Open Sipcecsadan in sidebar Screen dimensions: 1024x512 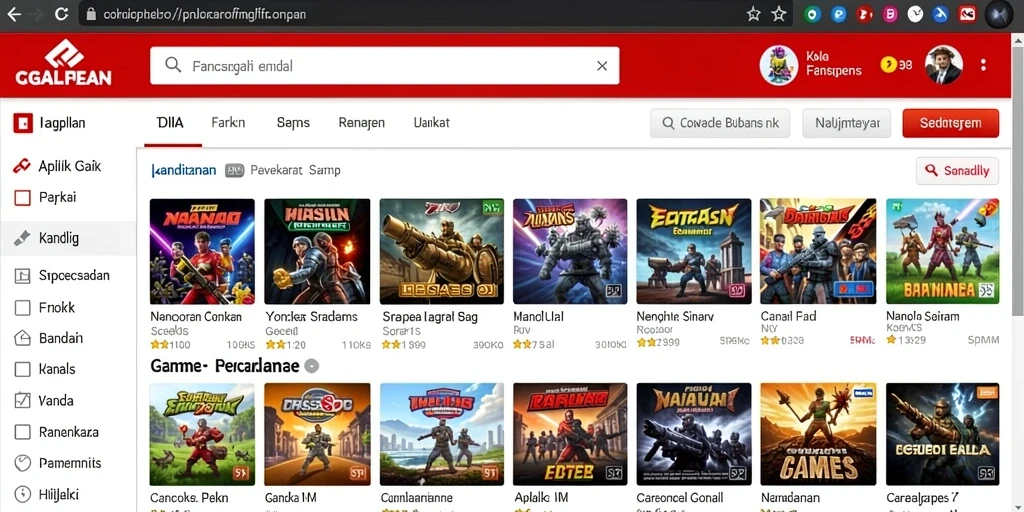pos(62,275)
